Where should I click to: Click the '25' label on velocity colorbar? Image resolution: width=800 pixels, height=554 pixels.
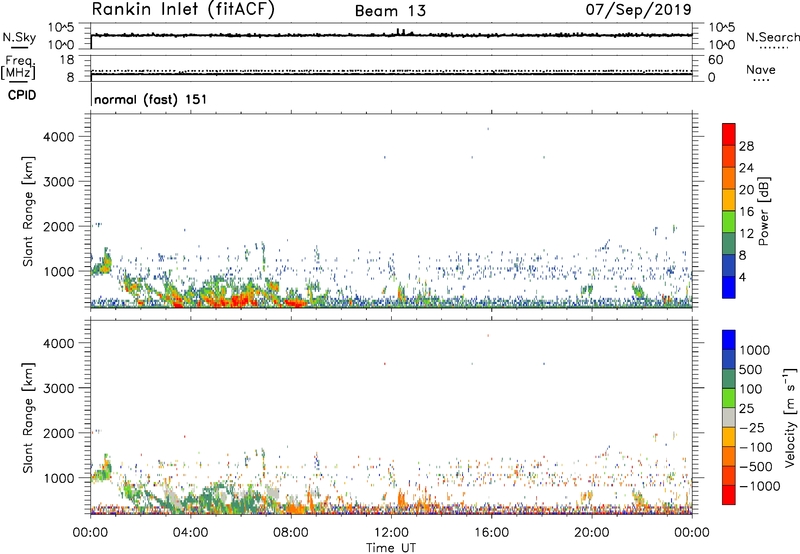[x=746, y=409]
